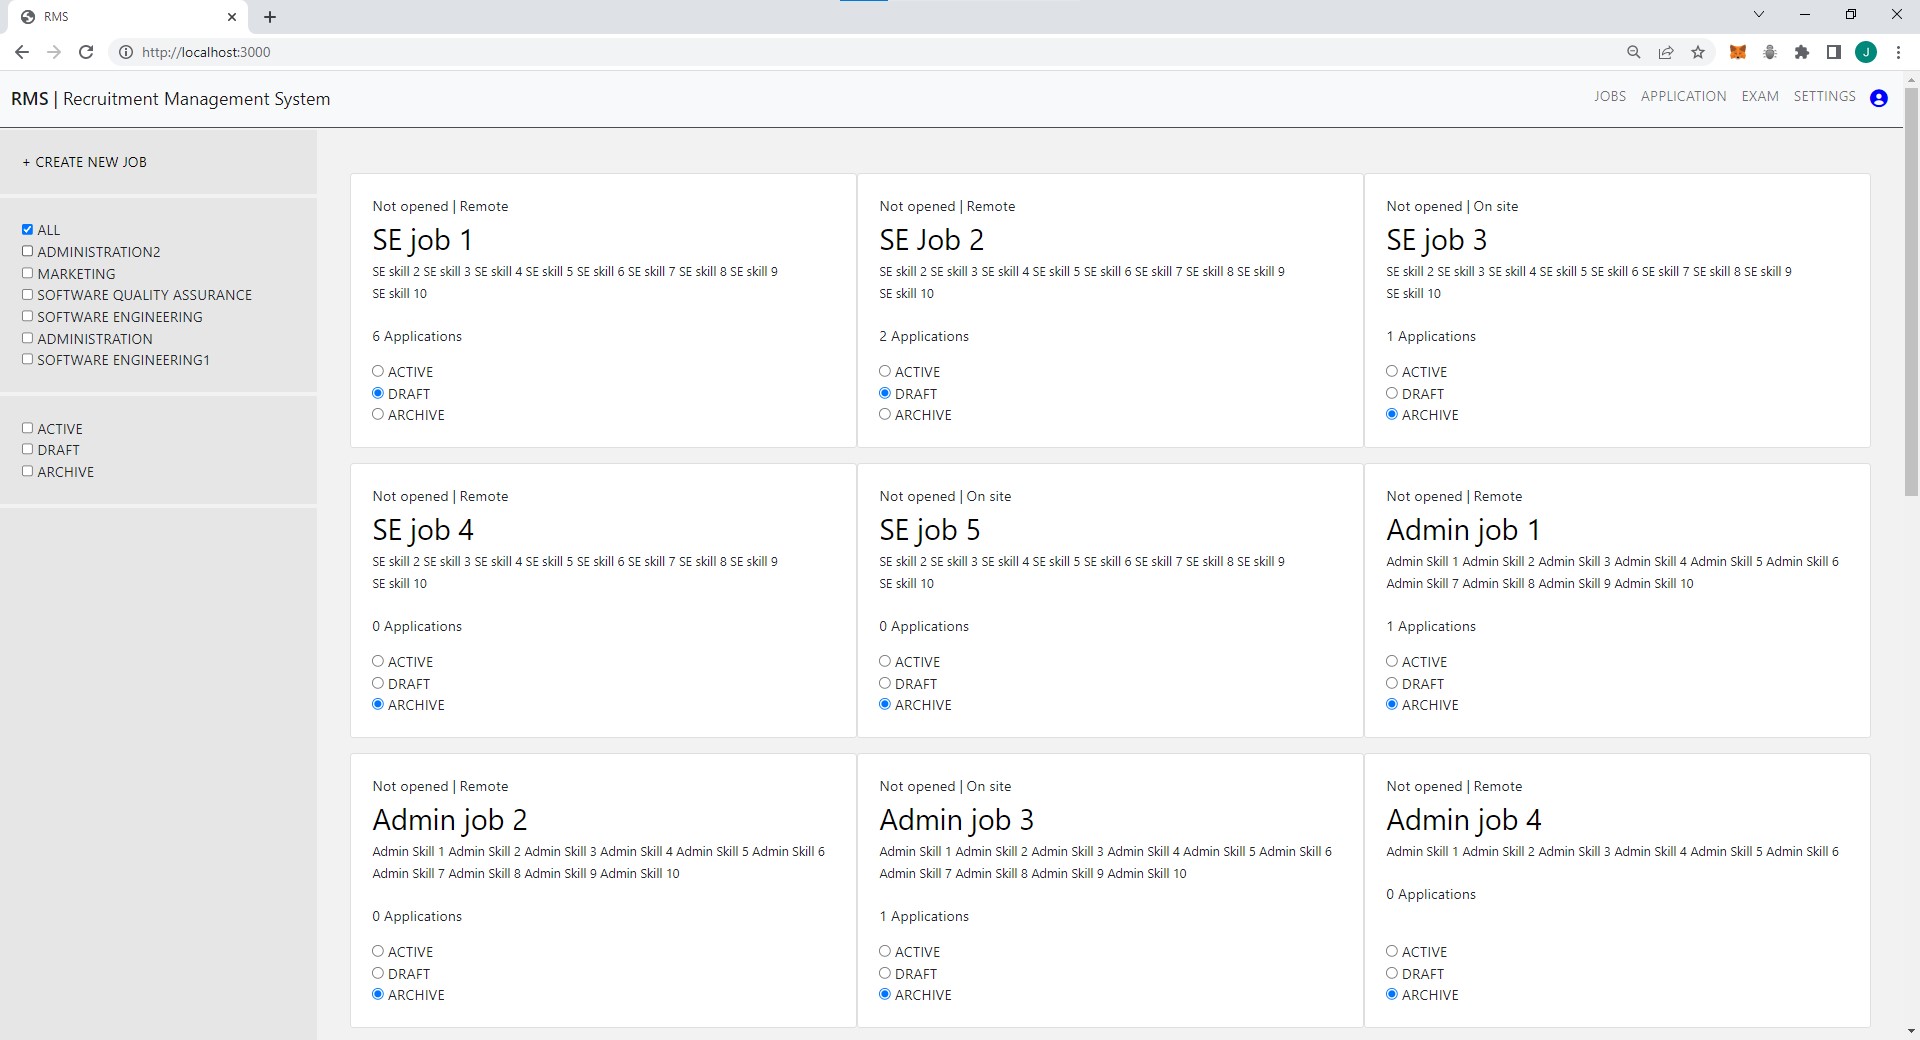Reload the page
Screen dimensions: 1920x1040
86,52
